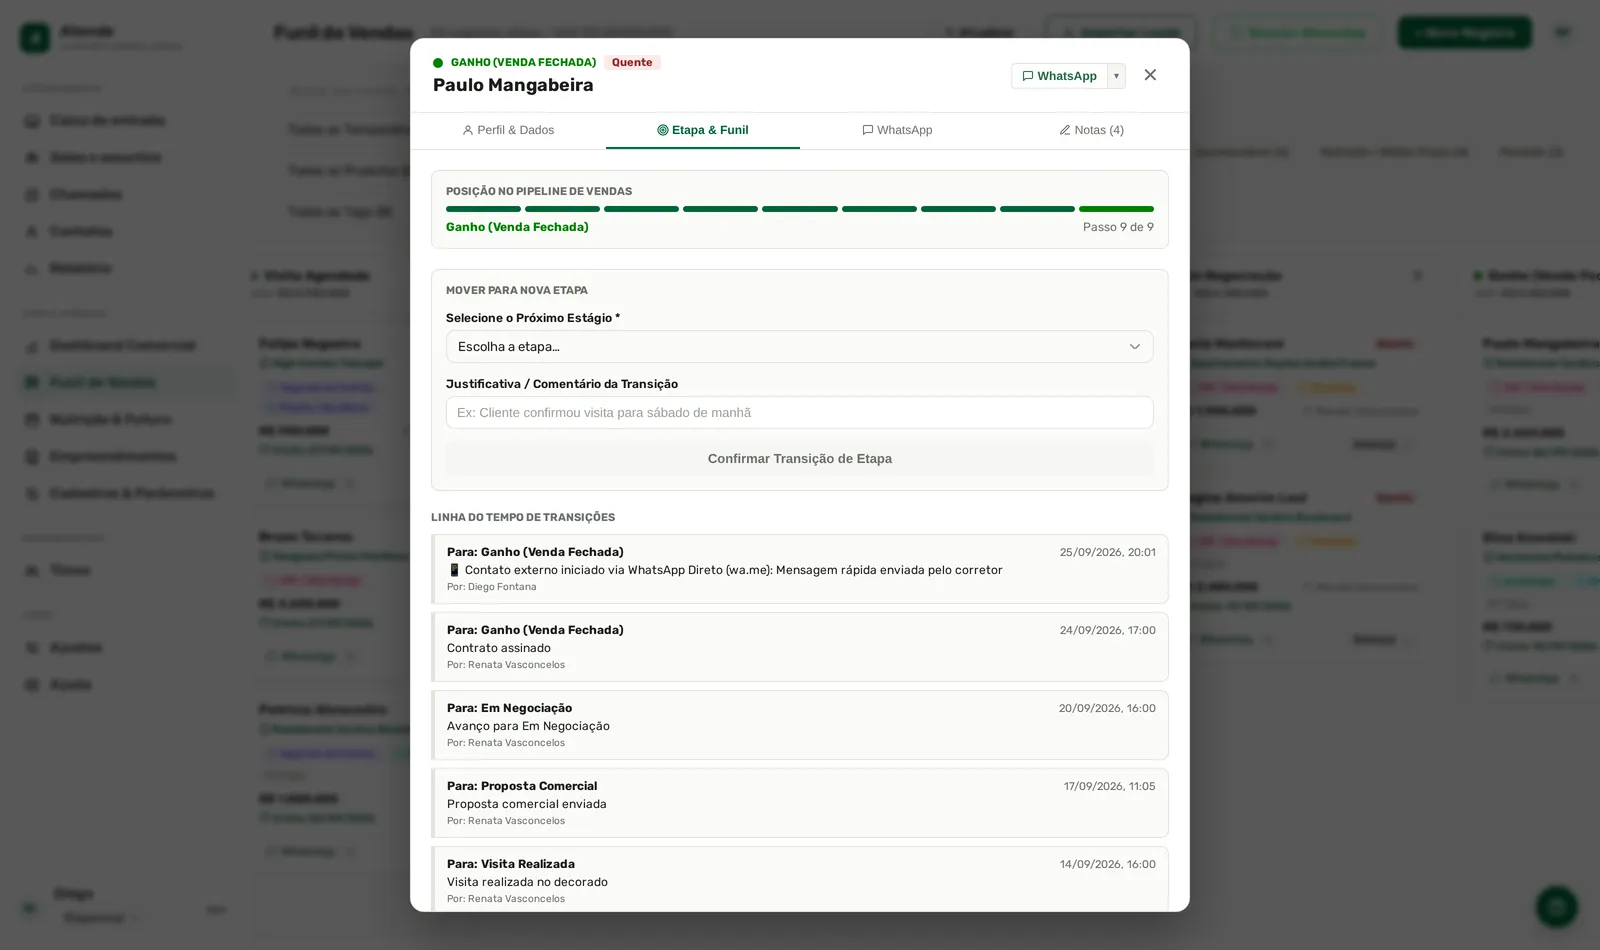Click green 'Ganho (Venda Fechada)' label under pipeline bar
The height and width of the screenshot is (950, 1600).
(x=517, y=227)
